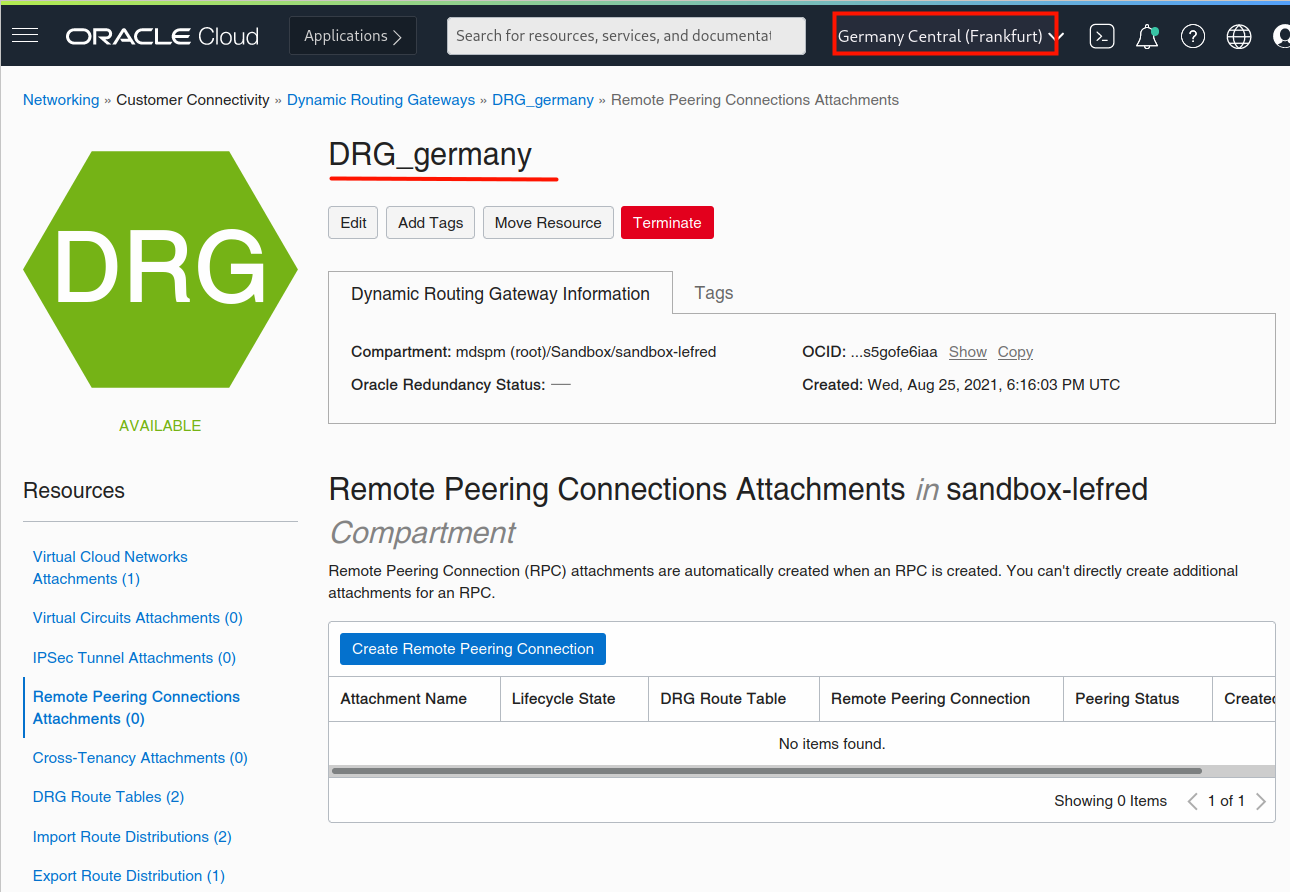
Task: Select the Dynamic Routing Gateway Information tab
Action: 500,294
